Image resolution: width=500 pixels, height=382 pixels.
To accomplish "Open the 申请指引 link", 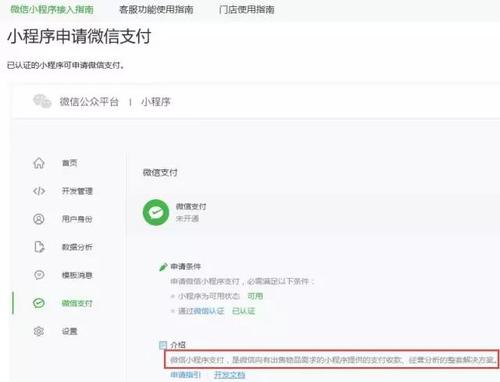I will 186,375.
